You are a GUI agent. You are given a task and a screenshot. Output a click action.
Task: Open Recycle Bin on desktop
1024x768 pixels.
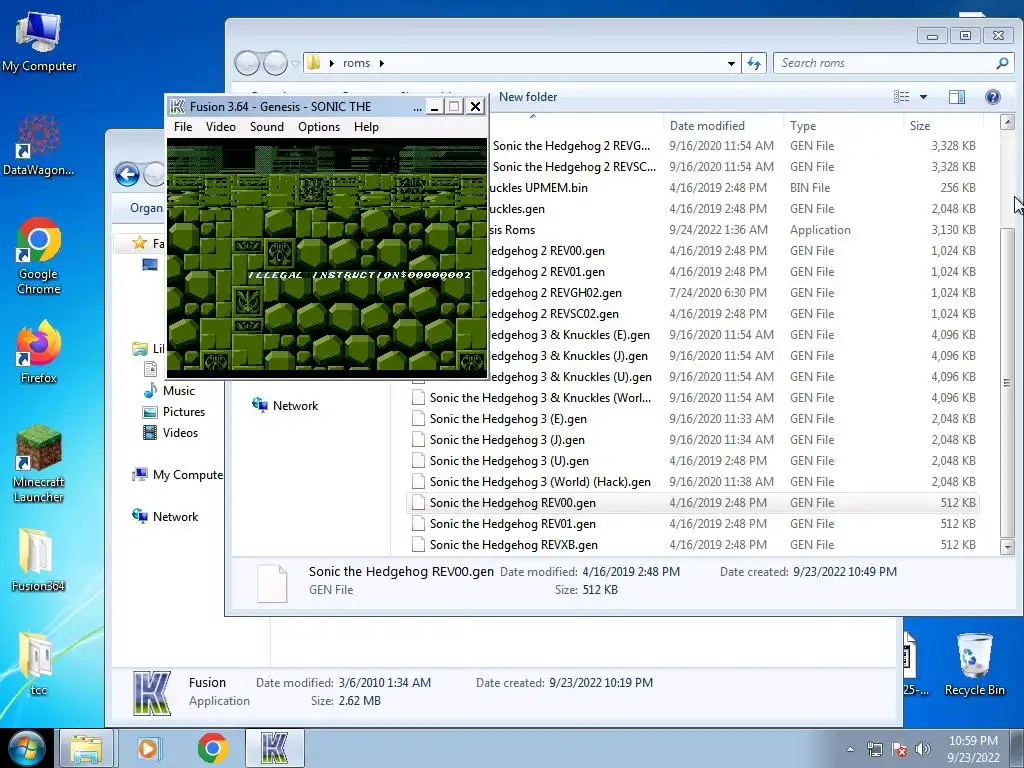pos(974,664)
